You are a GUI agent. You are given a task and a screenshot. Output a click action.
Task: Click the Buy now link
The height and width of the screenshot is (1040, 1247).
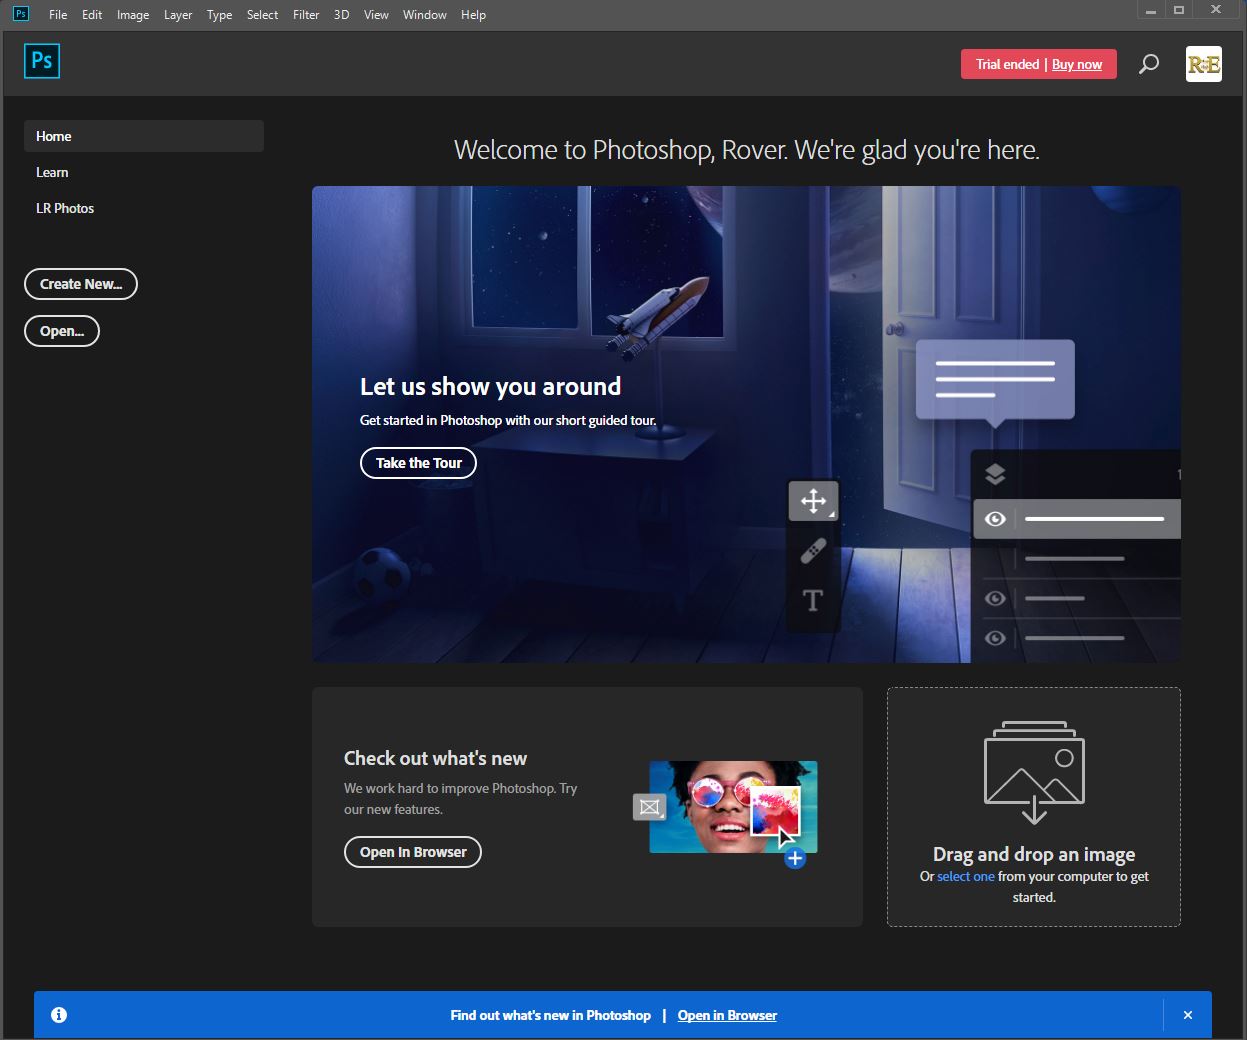1077,64
